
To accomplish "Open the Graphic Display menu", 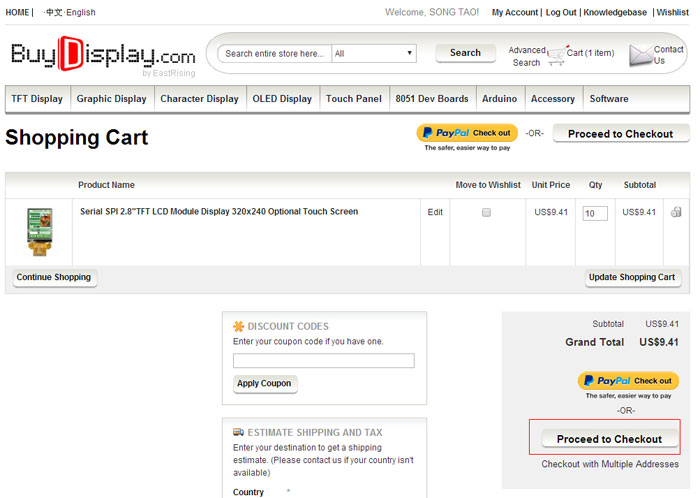I will (112, 99).
